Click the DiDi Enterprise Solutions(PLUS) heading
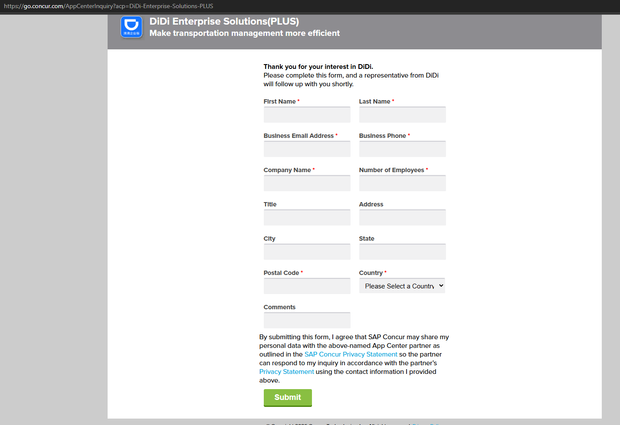This screenshot has height=425, width=620. point(224,21)
